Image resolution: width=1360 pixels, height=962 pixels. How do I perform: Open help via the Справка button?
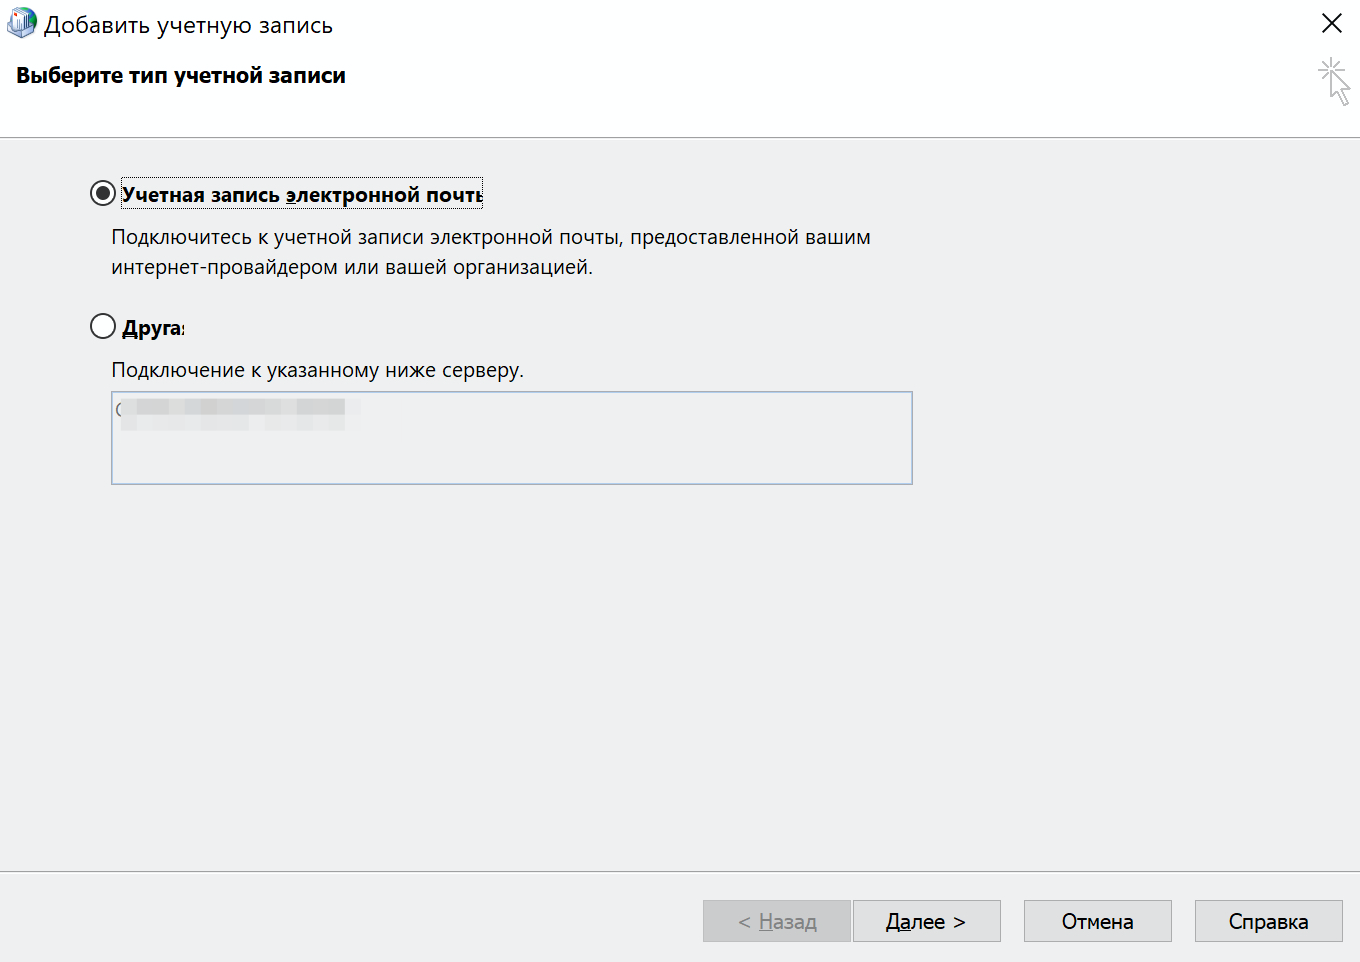[1268, 921]
